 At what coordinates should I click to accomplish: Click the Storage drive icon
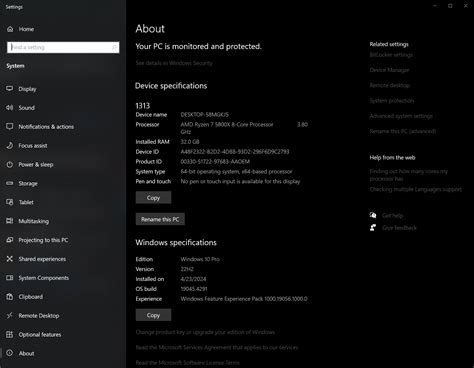10,183
